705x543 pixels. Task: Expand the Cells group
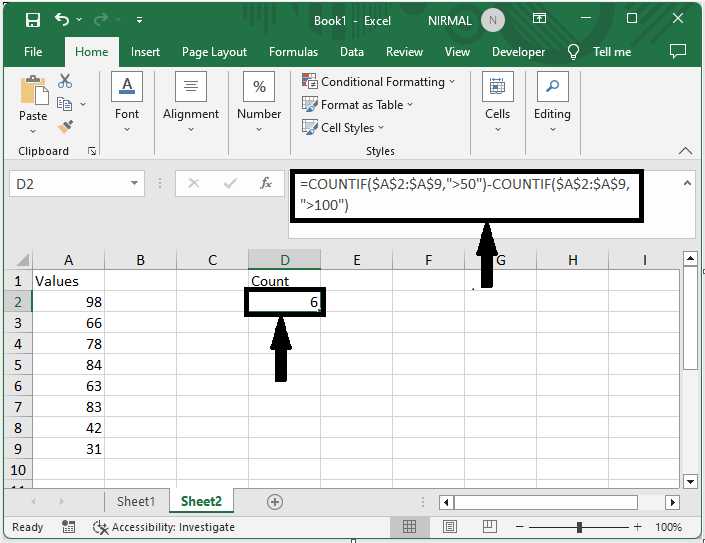tap(497, 103)
